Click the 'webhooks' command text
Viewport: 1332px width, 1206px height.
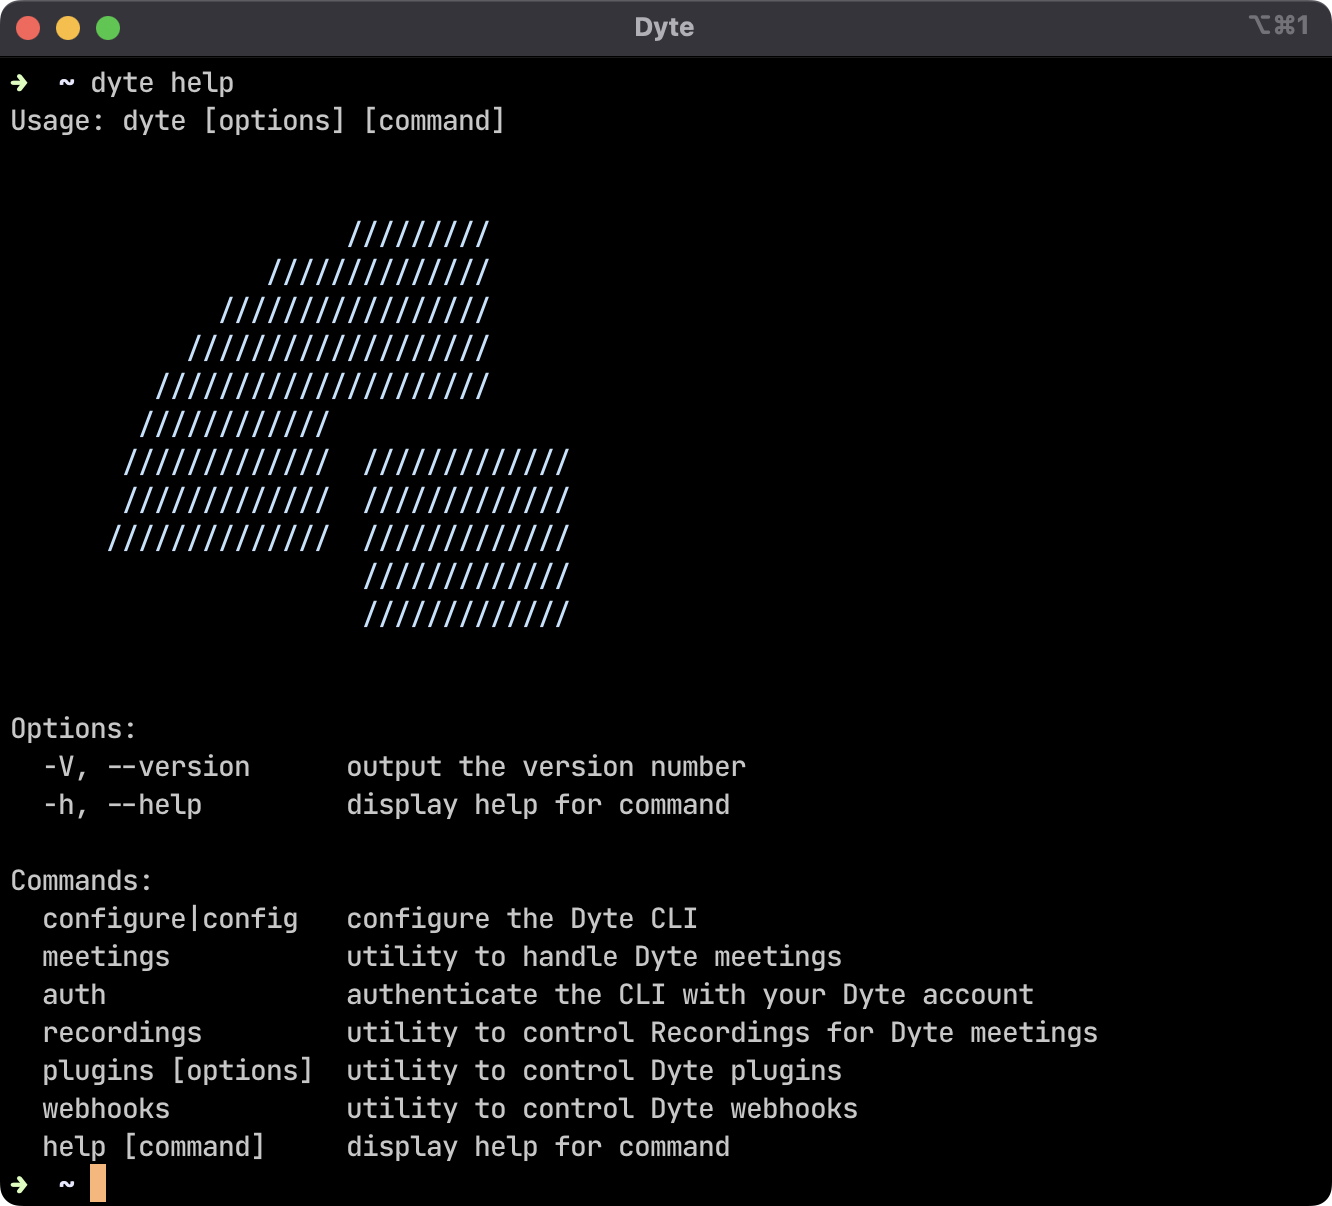(106, 1108)
